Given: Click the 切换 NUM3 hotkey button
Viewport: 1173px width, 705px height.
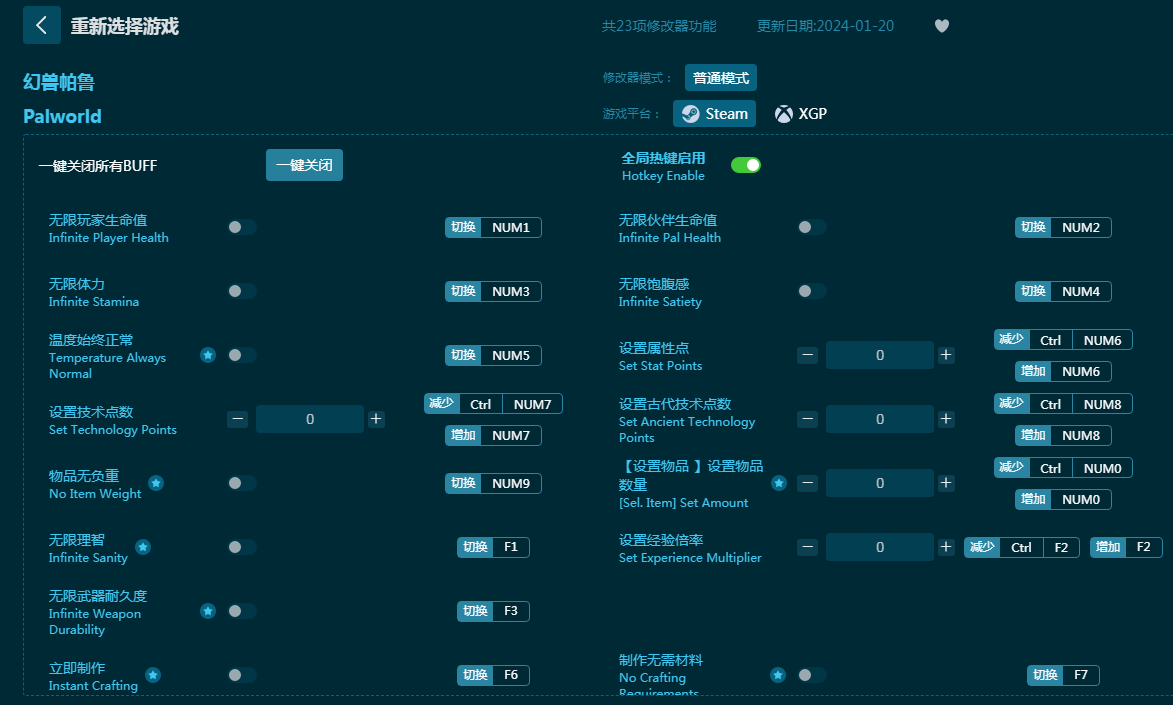Looking at the screenshot, I should 493,291.
